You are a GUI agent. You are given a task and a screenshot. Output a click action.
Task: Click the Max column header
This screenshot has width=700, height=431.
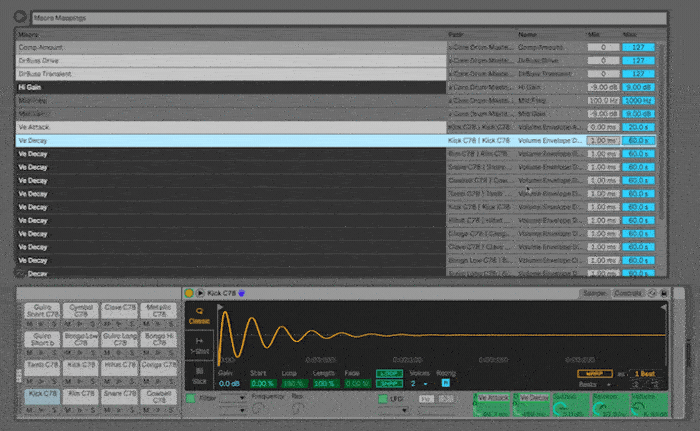[x=629, y=34]
